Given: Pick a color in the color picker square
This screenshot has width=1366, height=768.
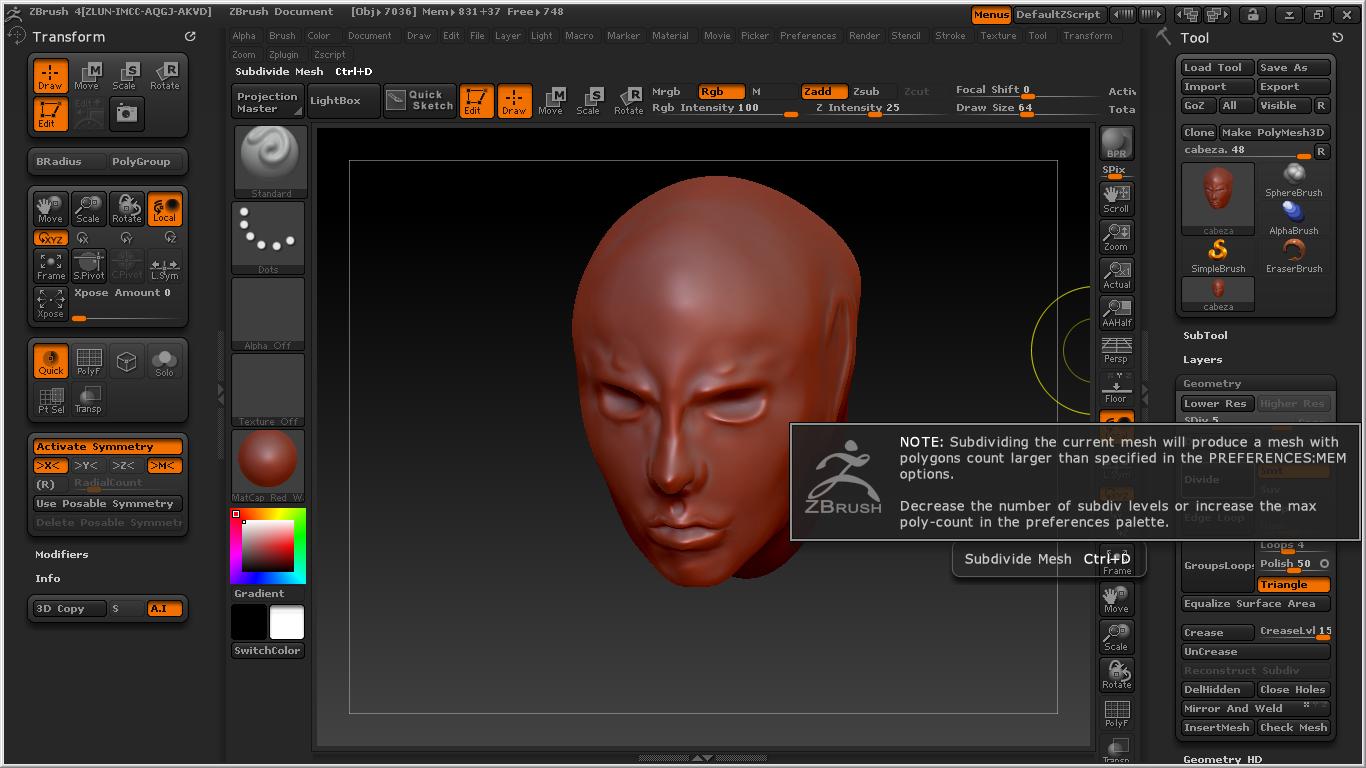Looking at the screenshot, I should 268,546.
